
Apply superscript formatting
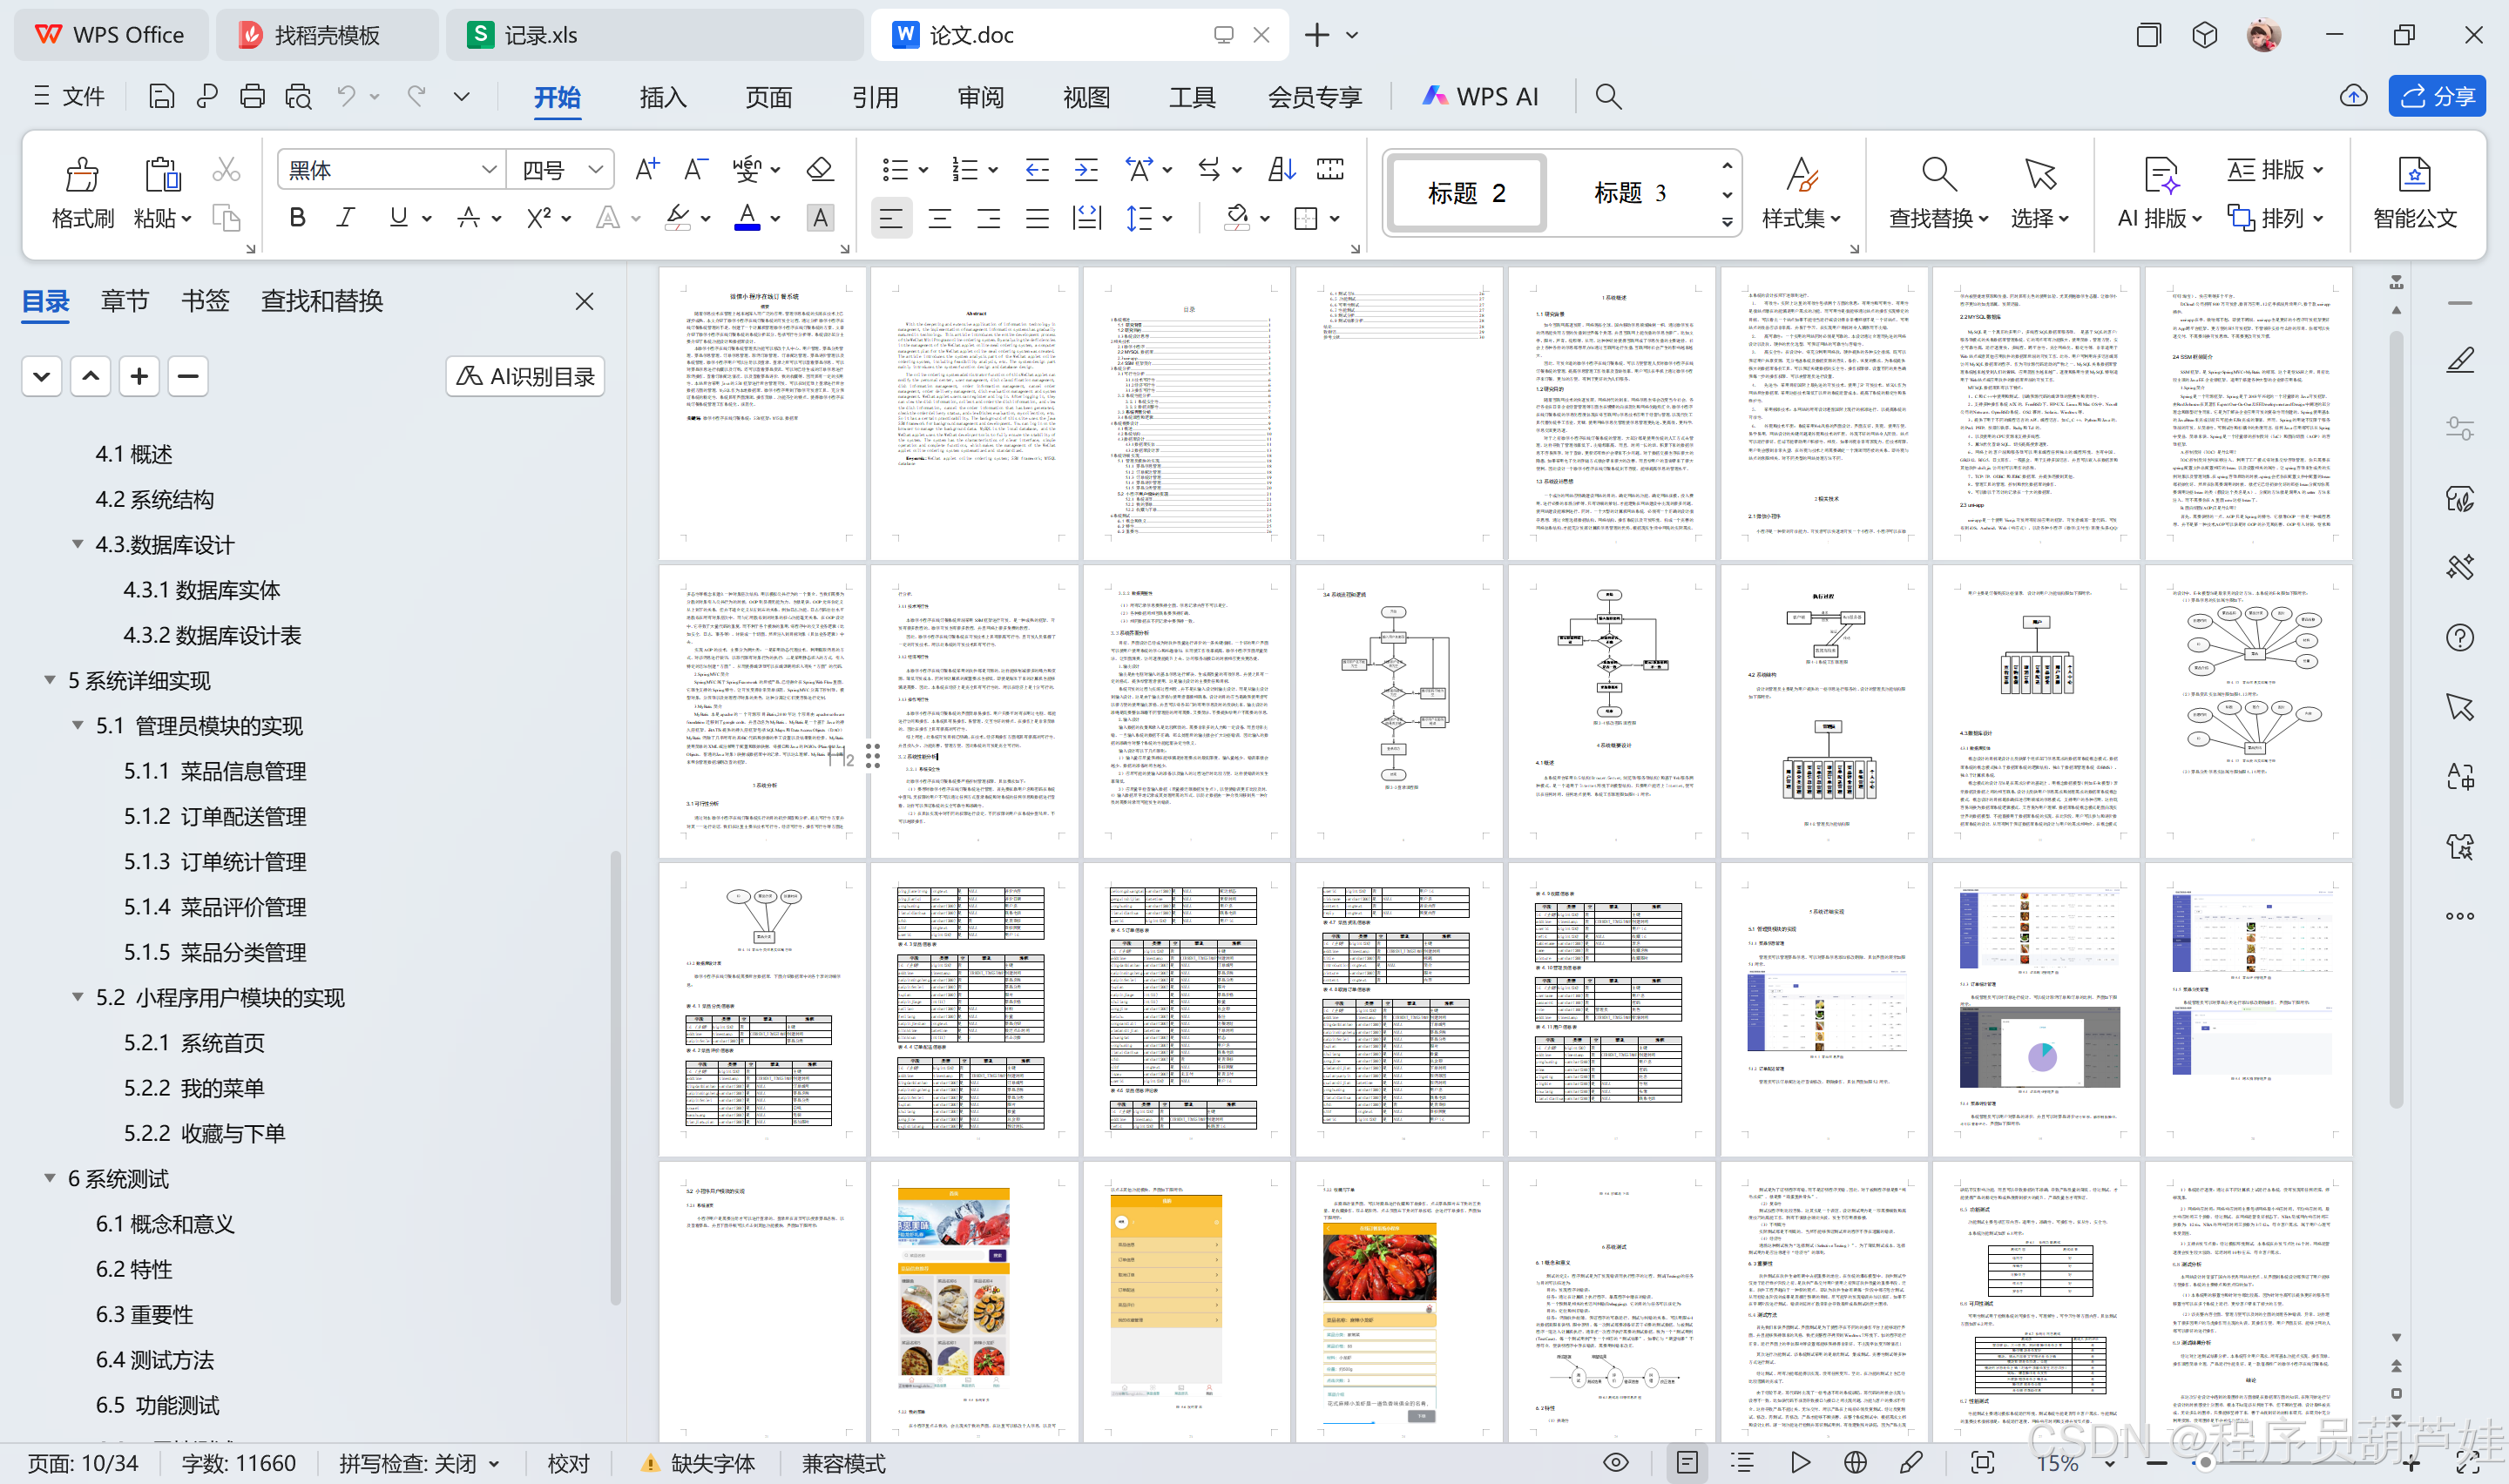539,217
